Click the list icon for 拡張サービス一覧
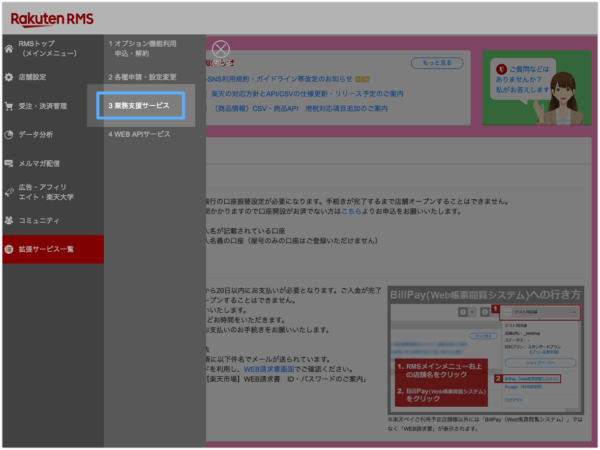Viewport: 600px width, 450px height. coord(9,249)
